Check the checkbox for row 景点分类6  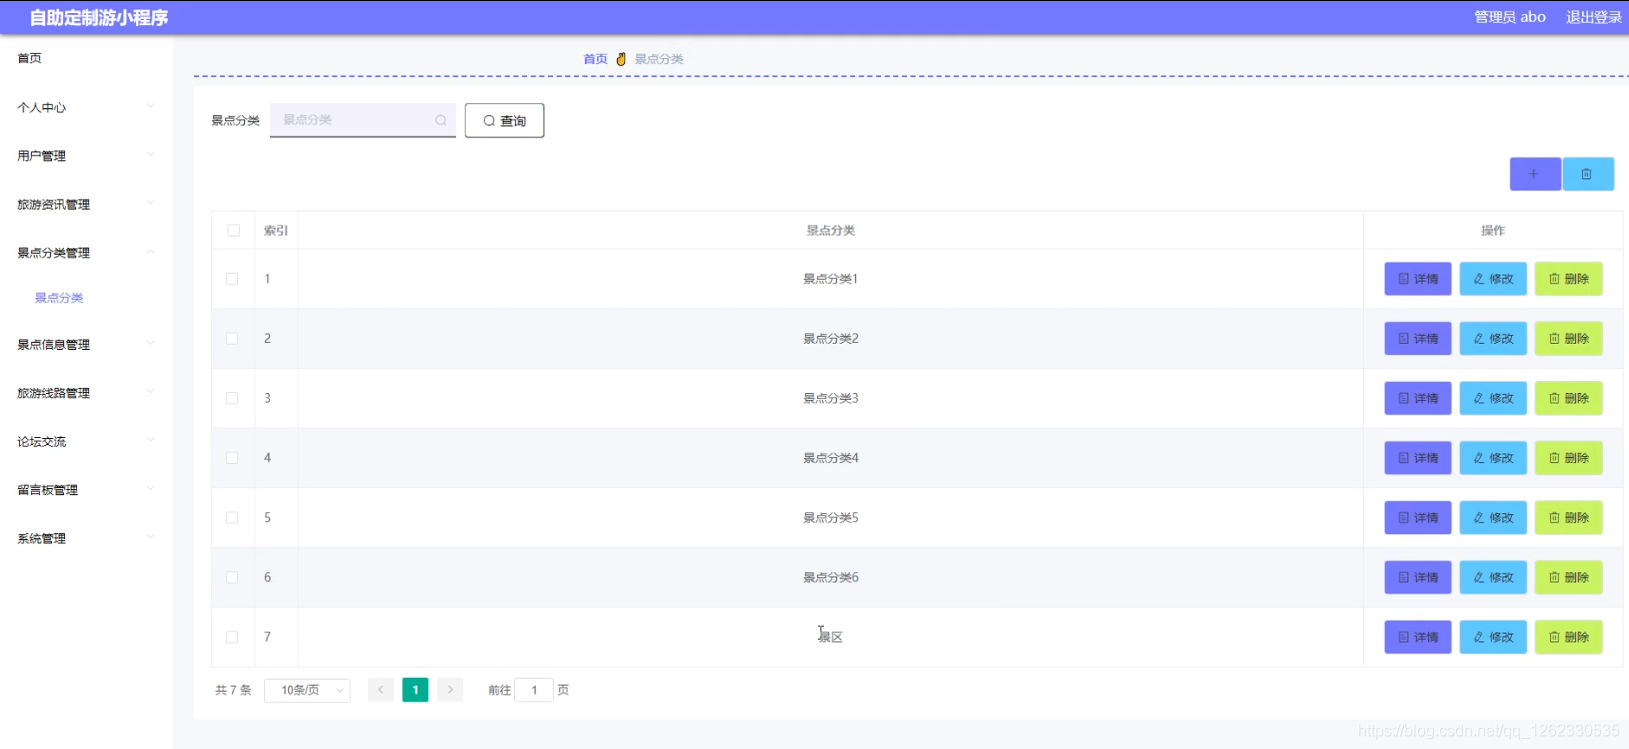coord(232,577)
